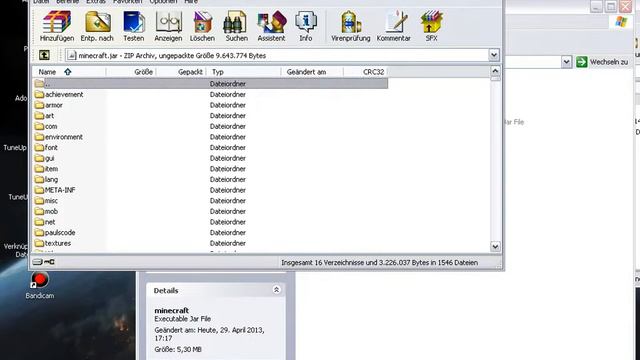Viewport: 640px width, 360px height.
Task: Click the file list scroll down arrow
Action: pyautogui.click(x=495, y=247)
